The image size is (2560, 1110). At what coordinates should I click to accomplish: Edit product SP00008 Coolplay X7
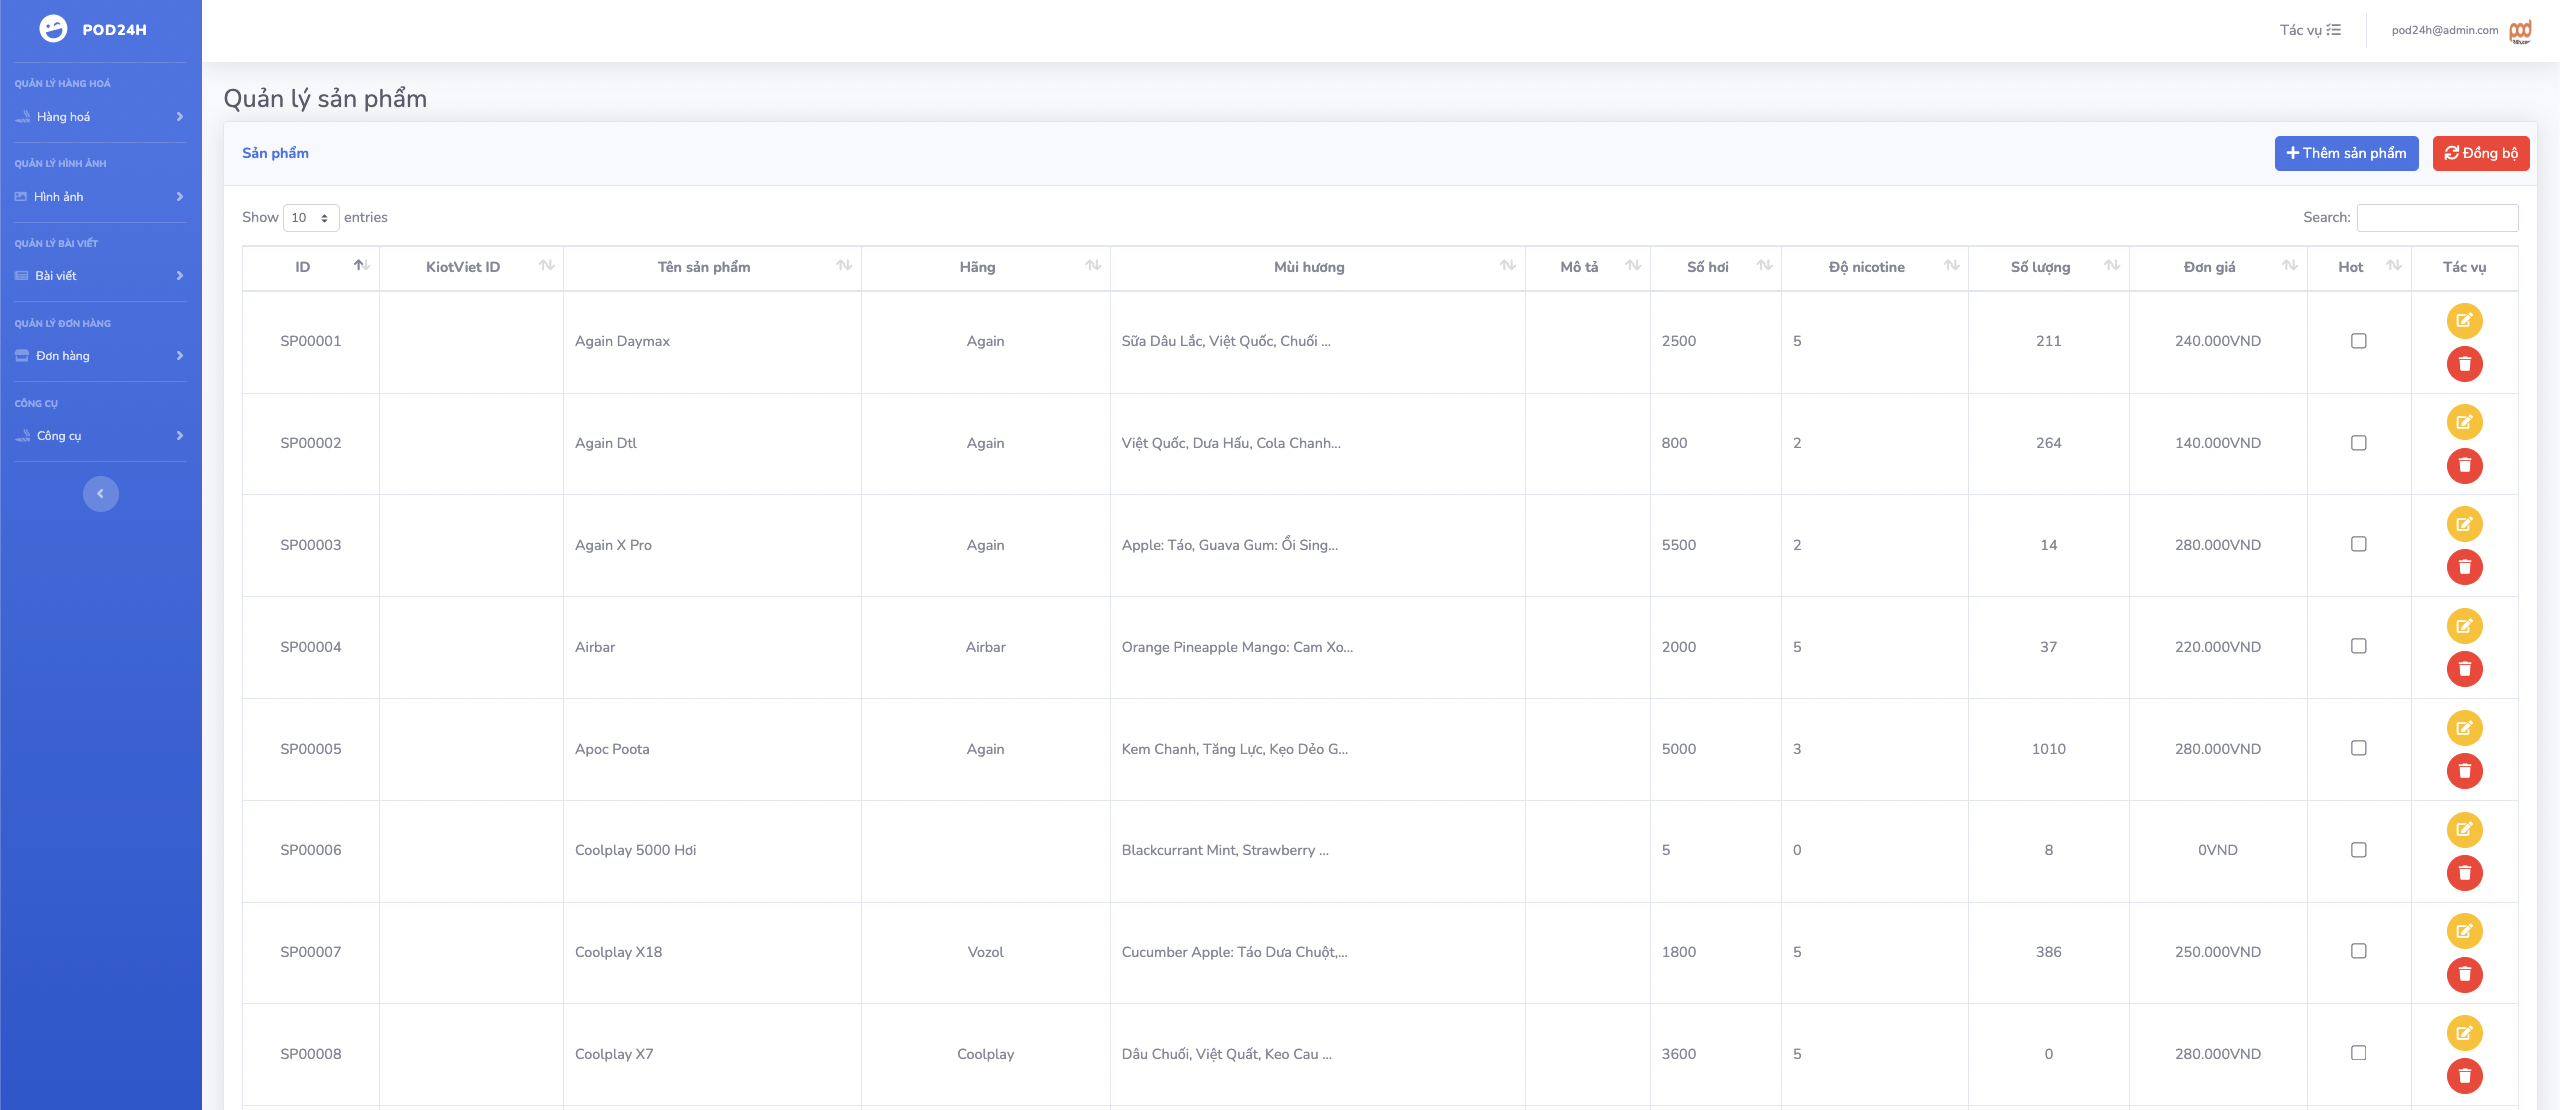click(2464, 1033)
